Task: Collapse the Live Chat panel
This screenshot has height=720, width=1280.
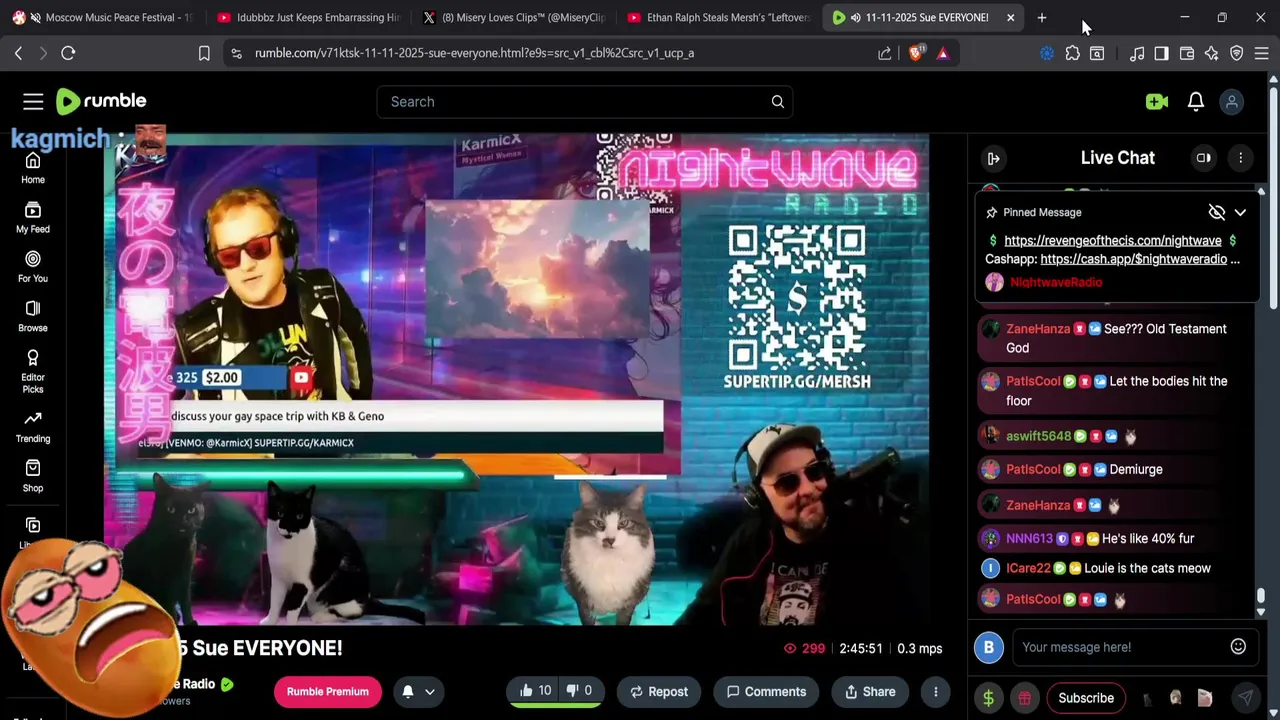Action: [x=993, y=158]
